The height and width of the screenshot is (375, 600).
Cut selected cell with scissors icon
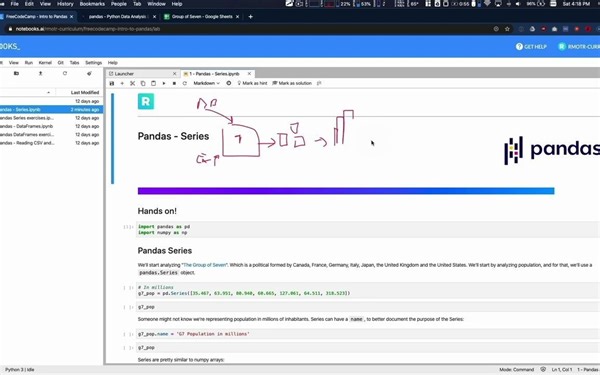(132, 83)
